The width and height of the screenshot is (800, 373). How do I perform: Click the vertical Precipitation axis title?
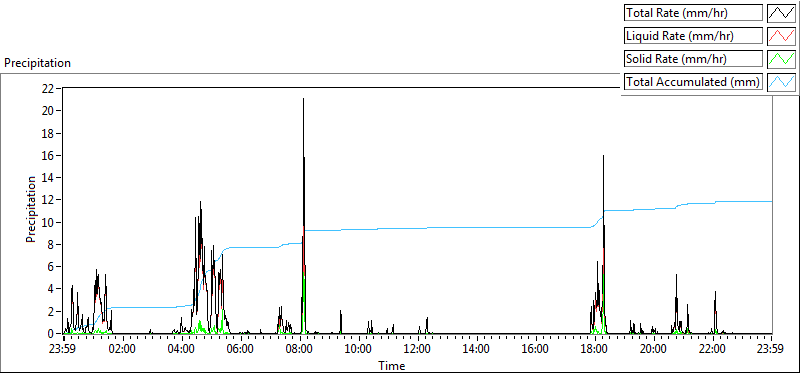pos(31,209)
